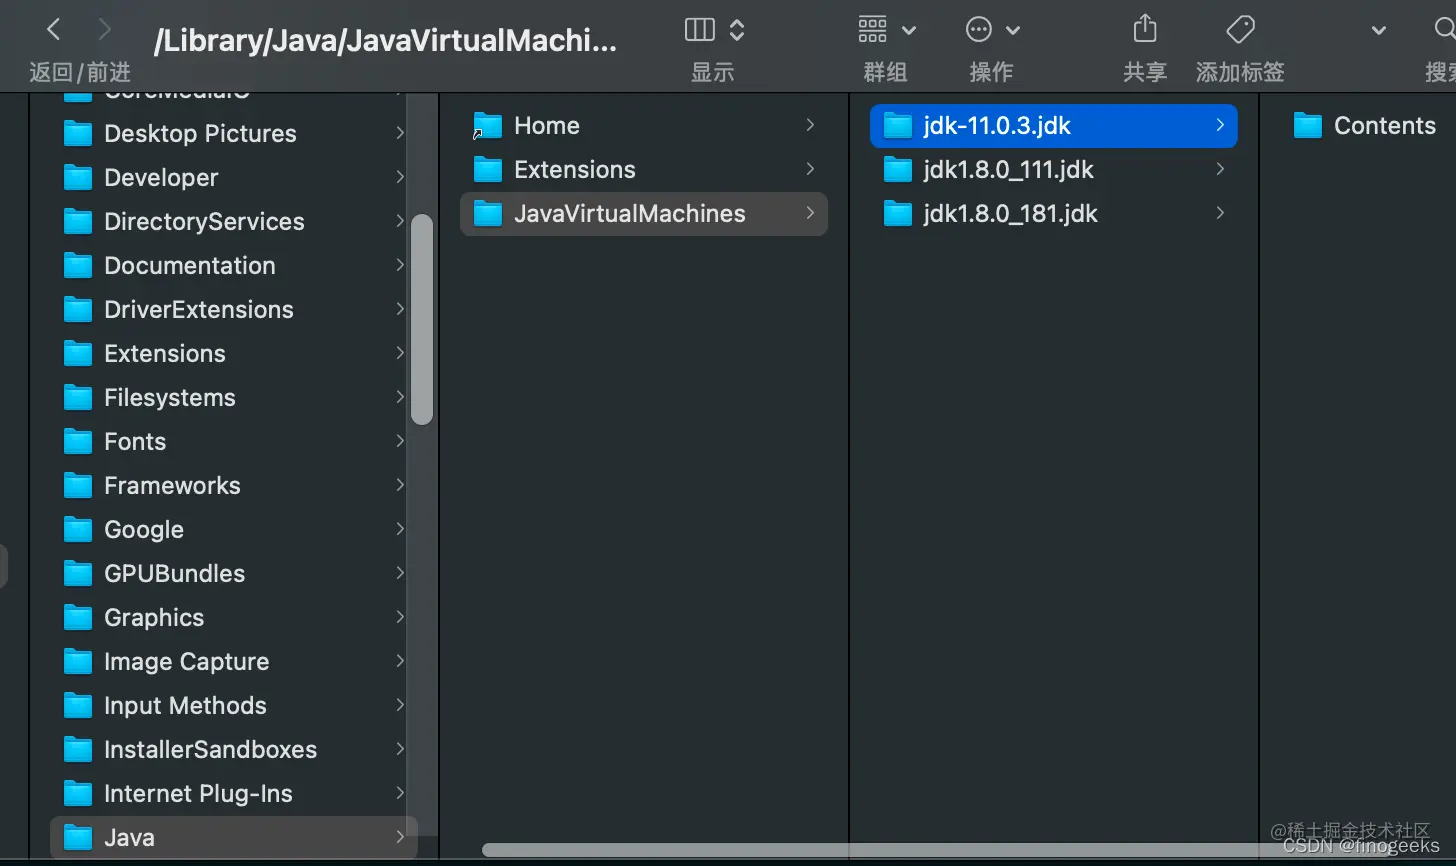Click the GPUBundles folder icon

point(78,573)
